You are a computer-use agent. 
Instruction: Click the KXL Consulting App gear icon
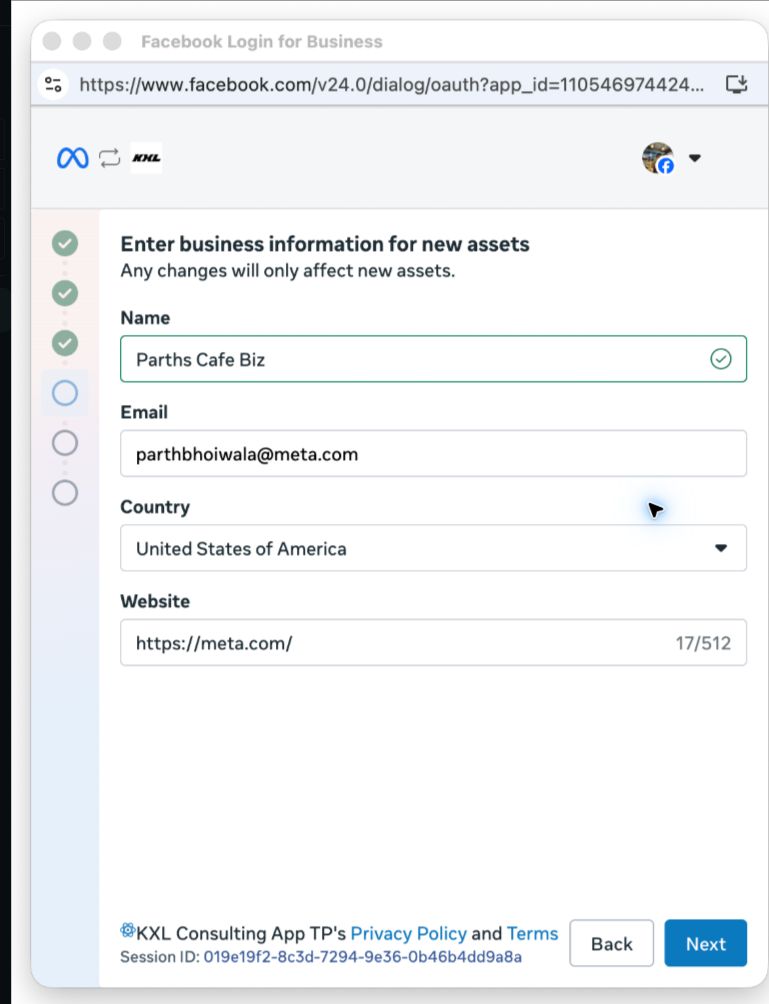pos(127,930)
